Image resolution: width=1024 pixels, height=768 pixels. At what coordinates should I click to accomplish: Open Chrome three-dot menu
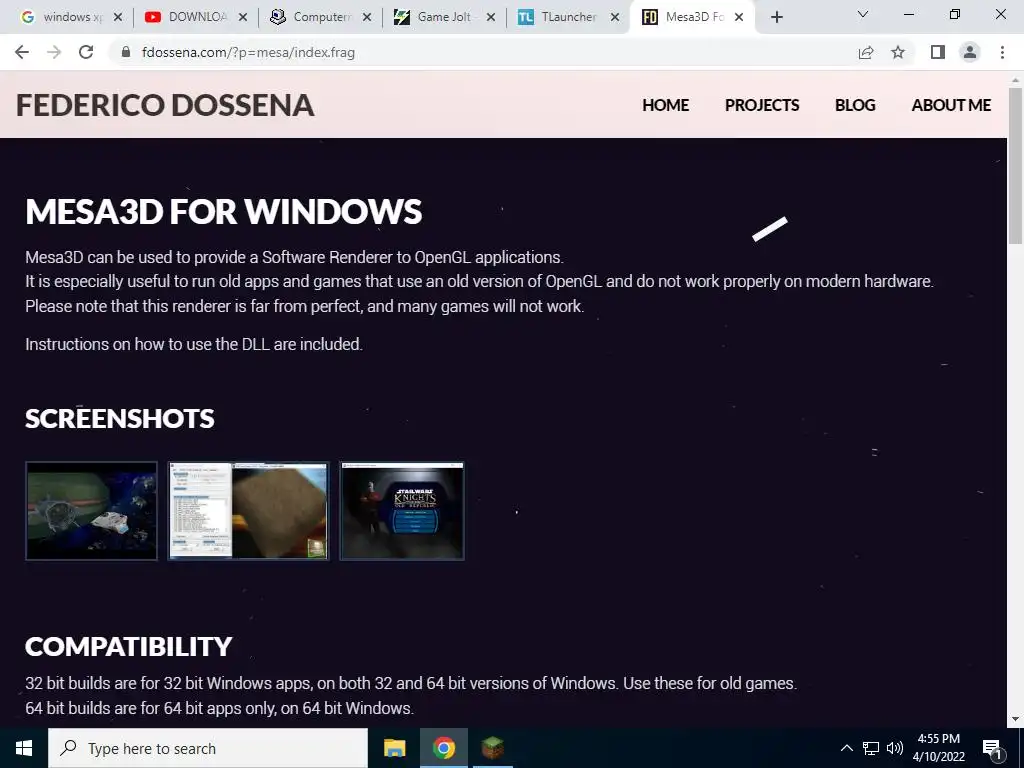[x=1002, y=52]
